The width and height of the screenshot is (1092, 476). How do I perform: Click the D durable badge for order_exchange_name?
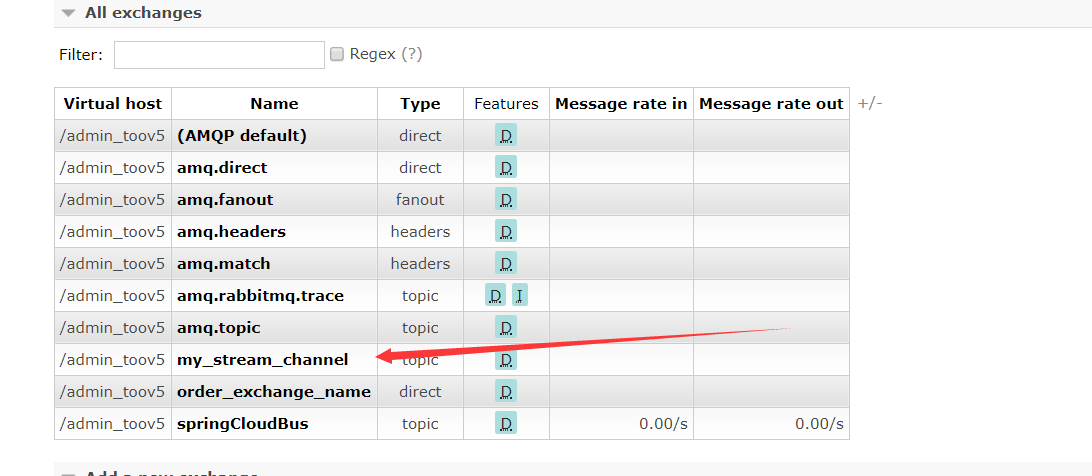506,392
